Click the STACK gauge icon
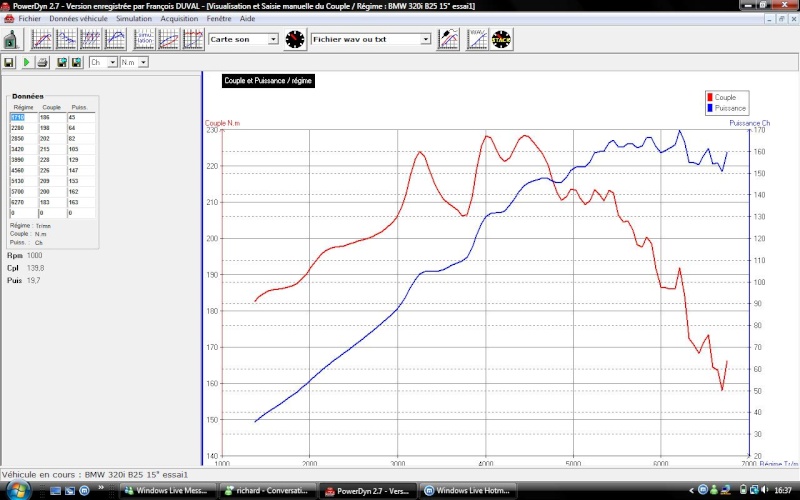 (502, 39)
